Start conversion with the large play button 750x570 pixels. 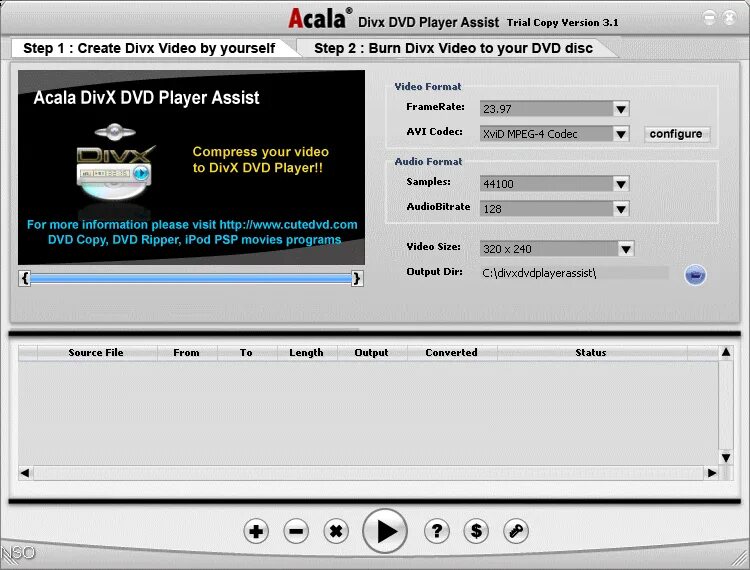tap(385, 531)
